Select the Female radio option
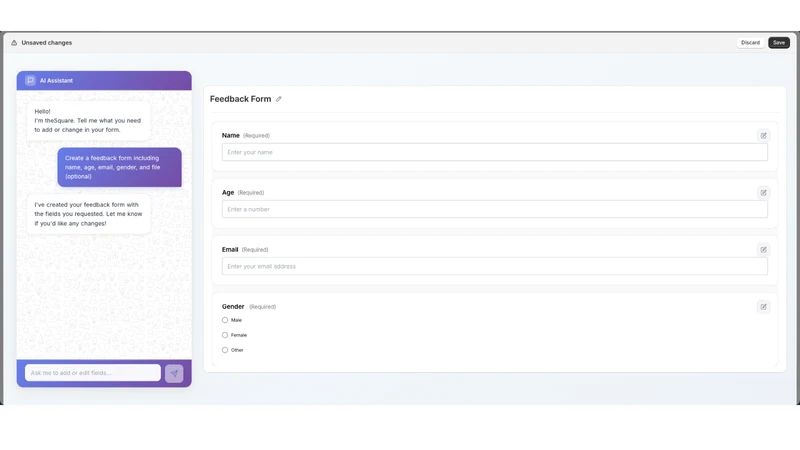 [x=225, y=335]
